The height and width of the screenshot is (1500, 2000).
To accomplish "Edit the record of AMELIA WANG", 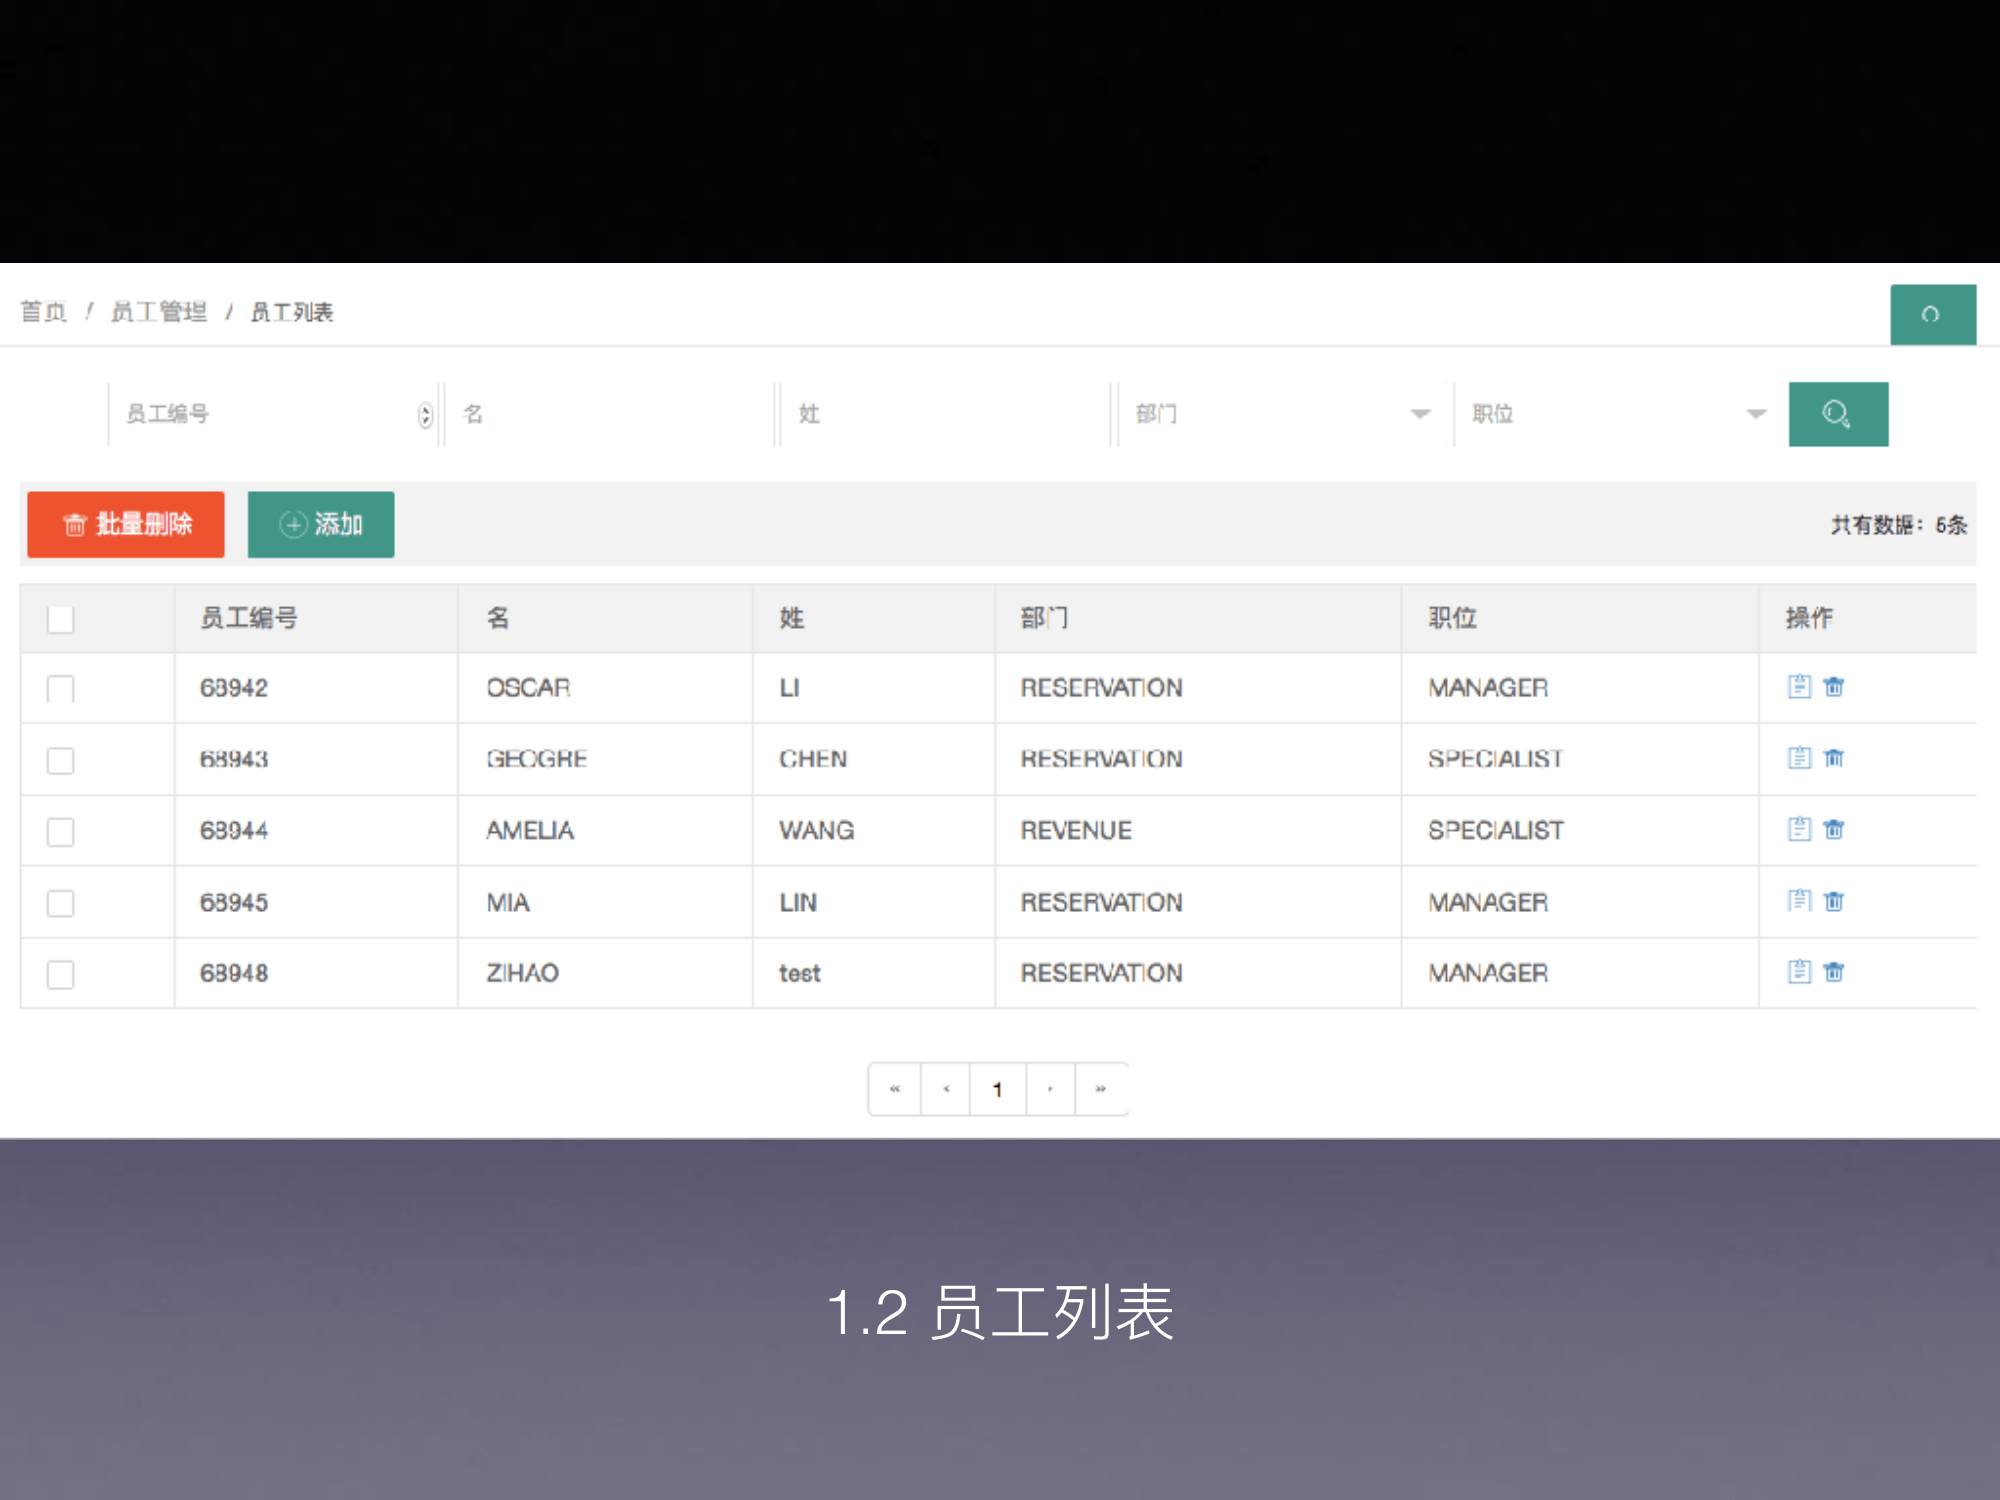I will coord(1798,830).
